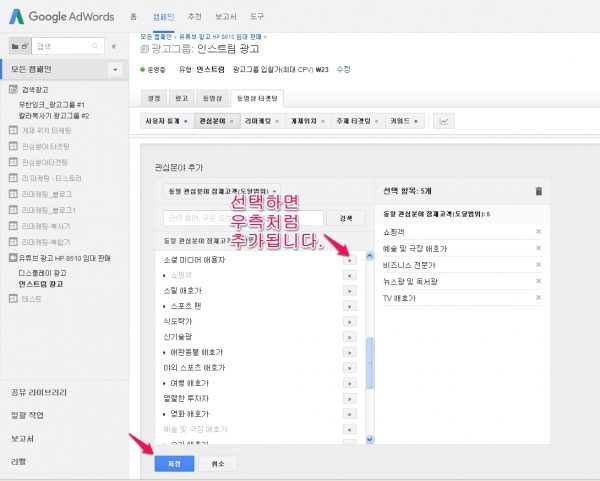
Task: Expand the 스포츠 팬 category
Action: 165,306
